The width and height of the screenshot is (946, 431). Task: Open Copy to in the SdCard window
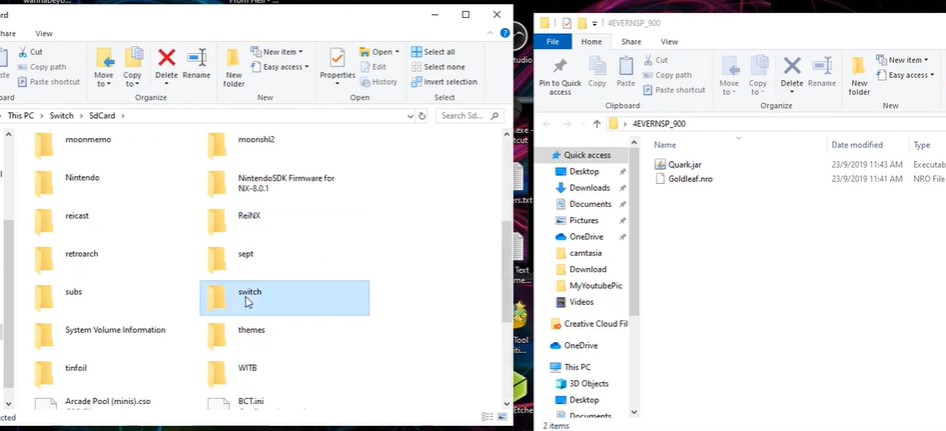[133, 66]
